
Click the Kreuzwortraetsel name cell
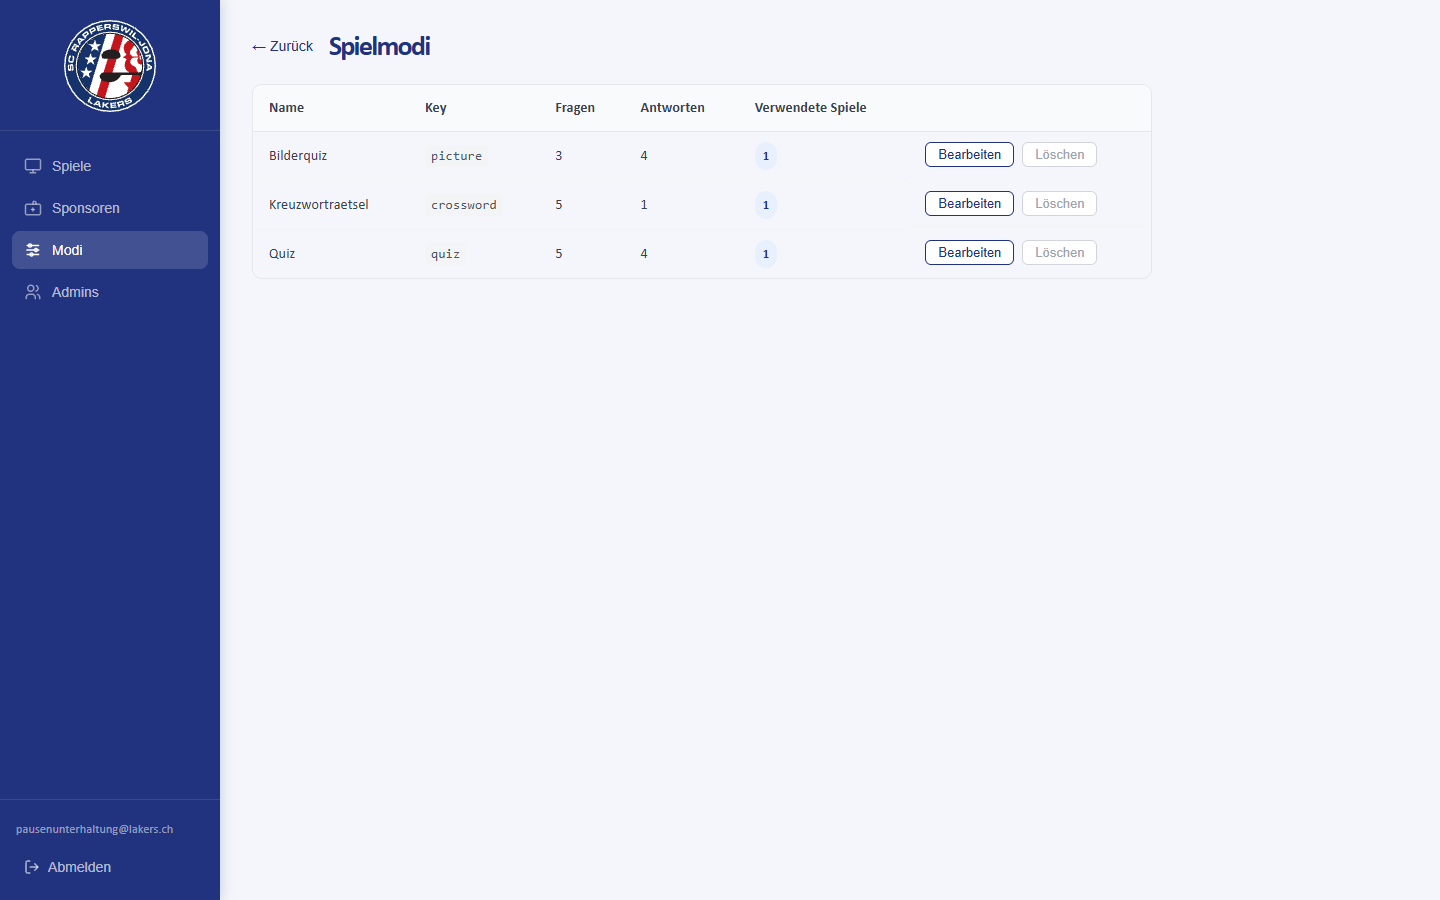[319, 204]
